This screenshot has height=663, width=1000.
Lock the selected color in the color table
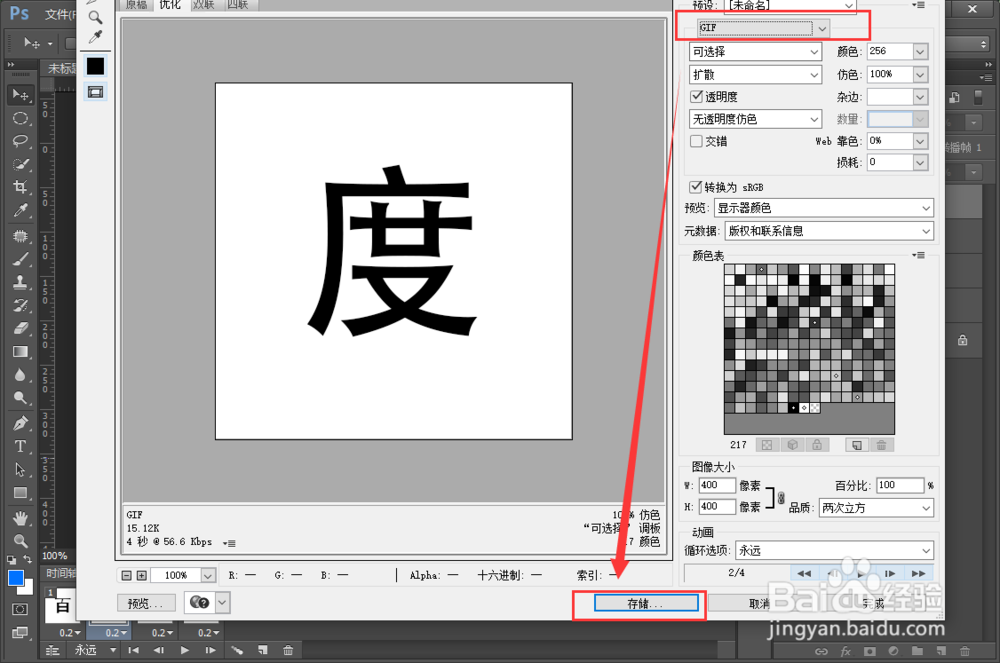(817, 444)
